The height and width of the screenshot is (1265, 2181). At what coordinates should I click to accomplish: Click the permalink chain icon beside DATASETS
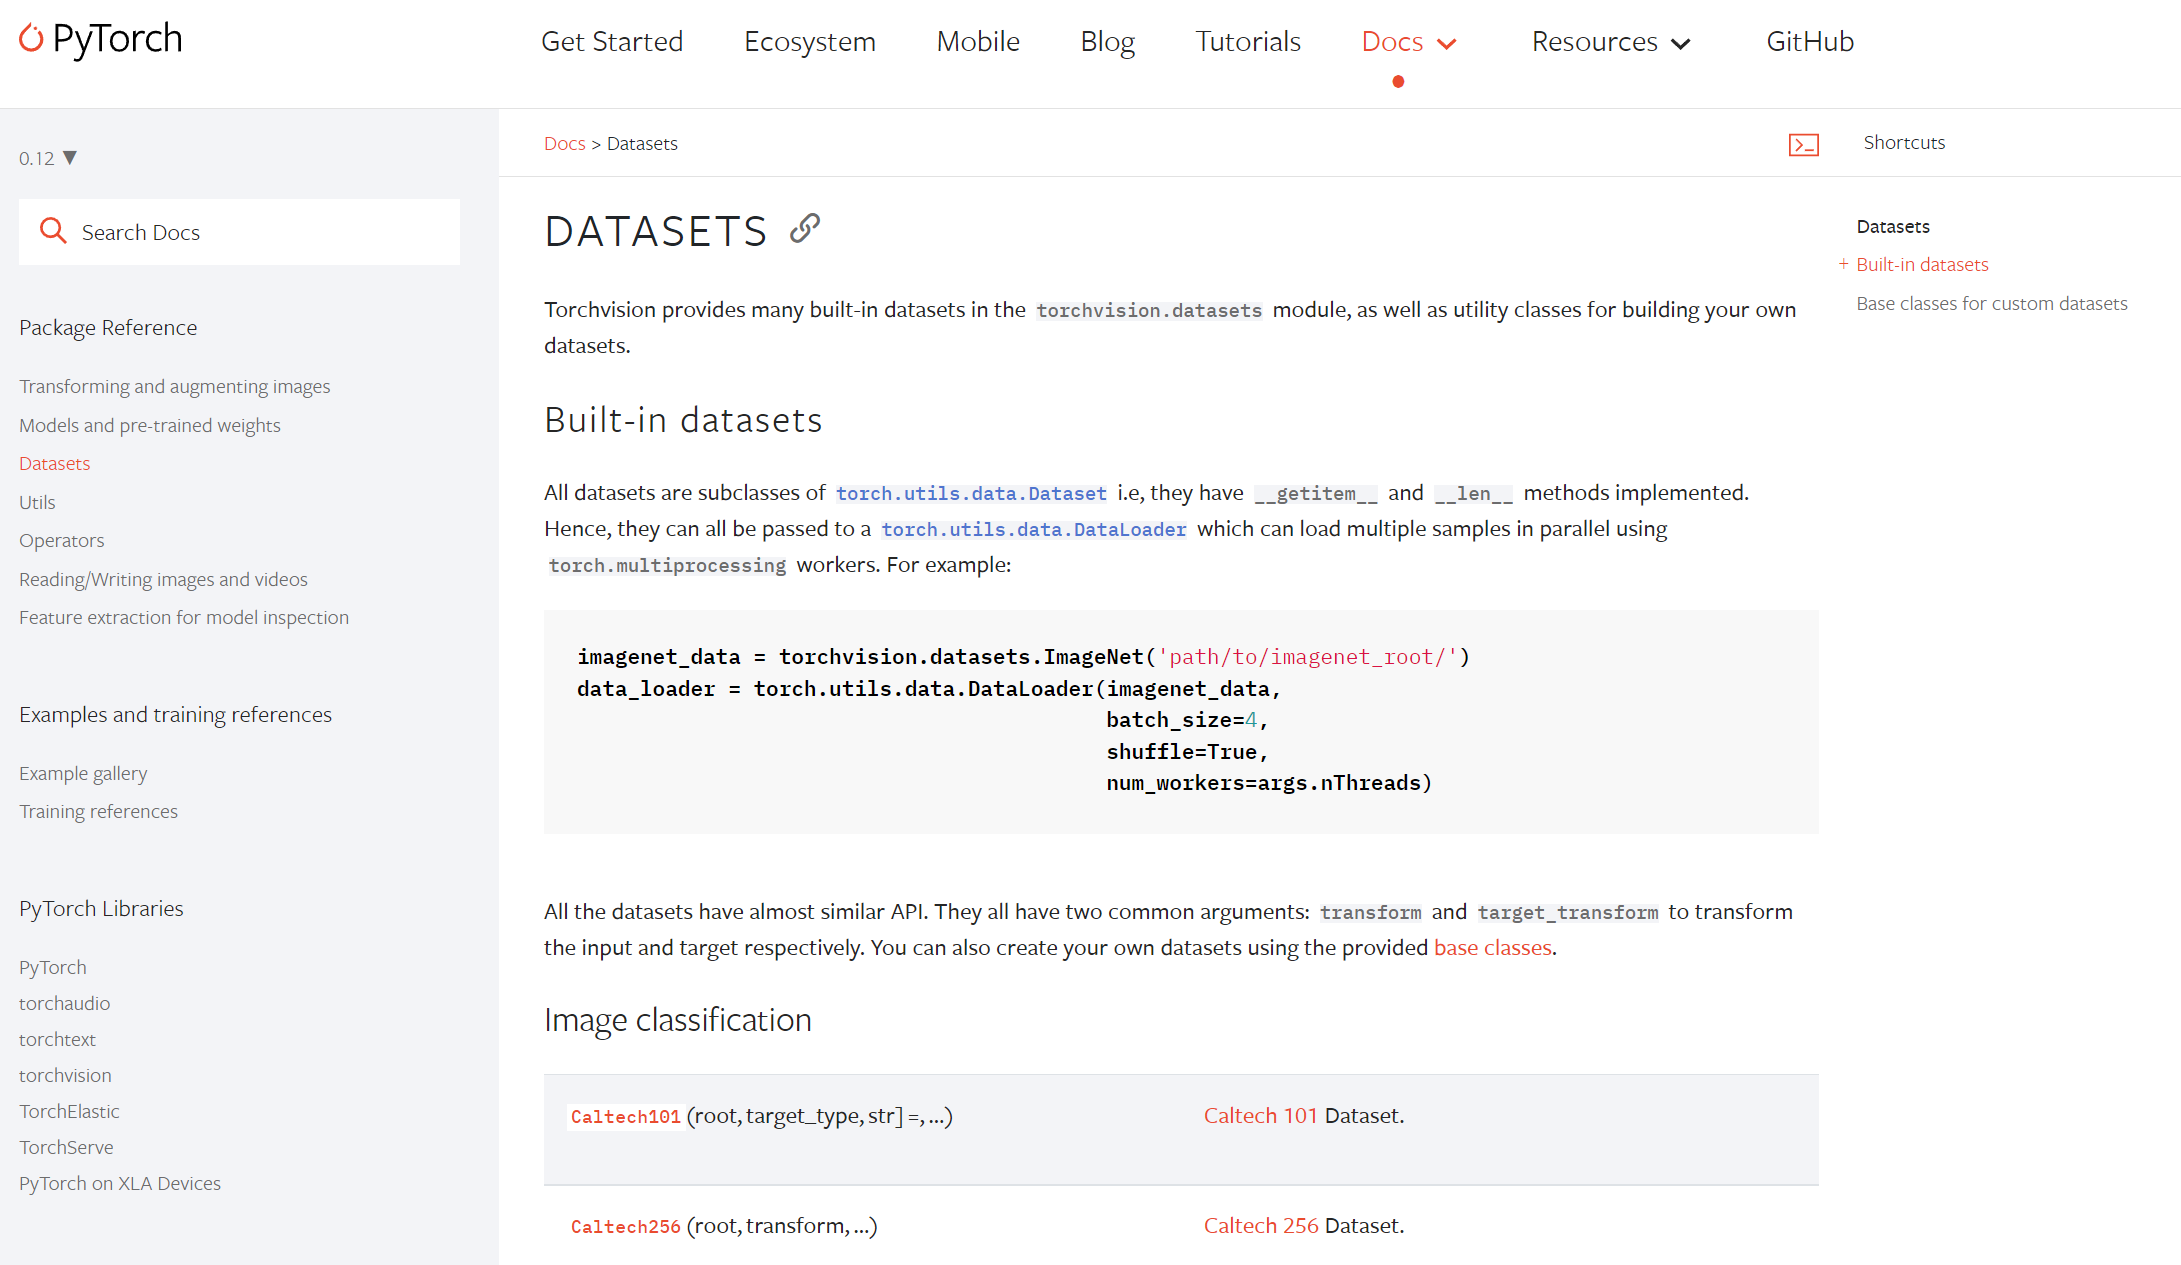(805, 229)
